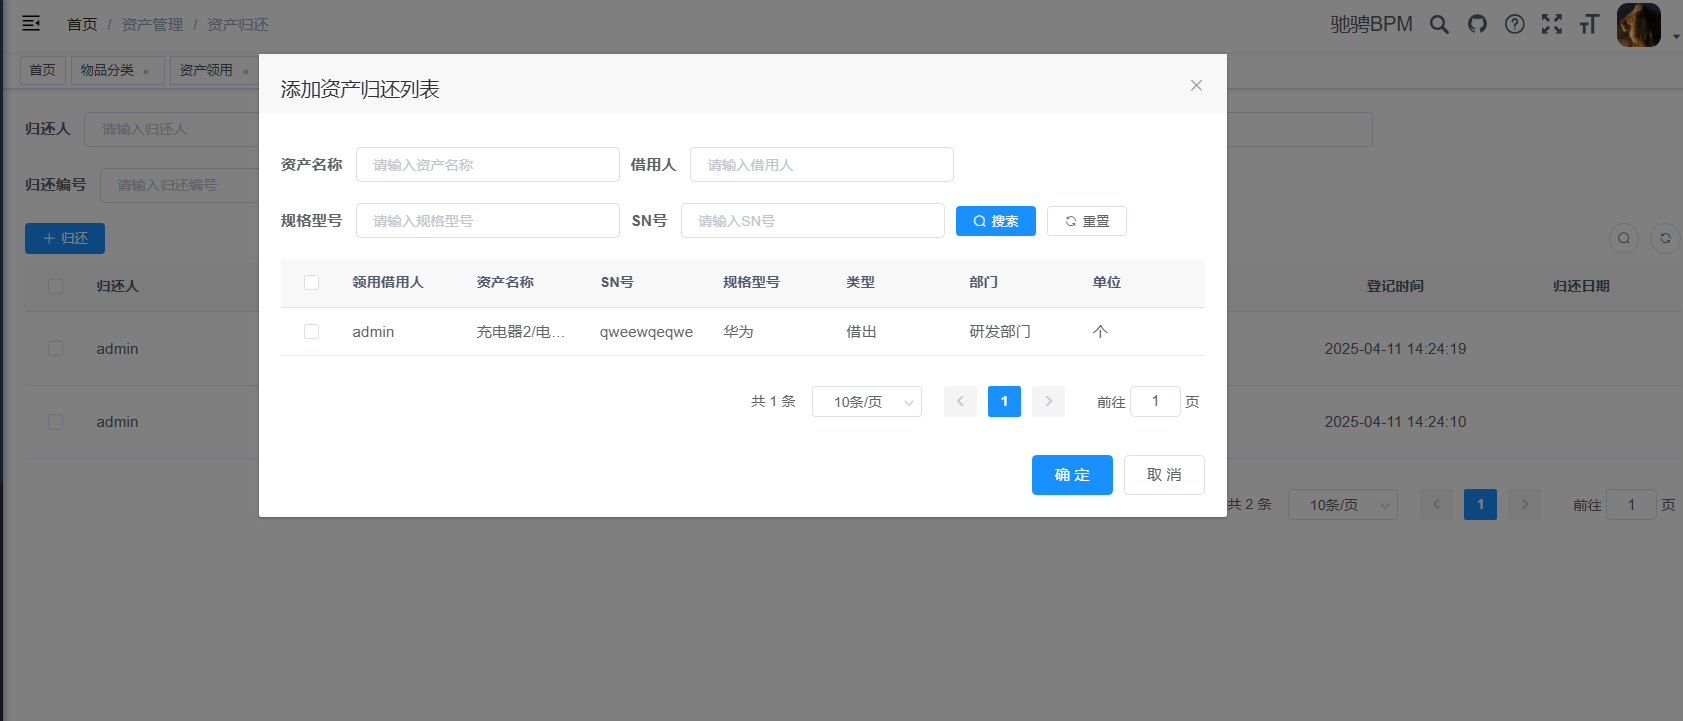The height and width of the screenshot is (721, 1683).
Task: Open the help question mark icon
Action: point(1515,24)
